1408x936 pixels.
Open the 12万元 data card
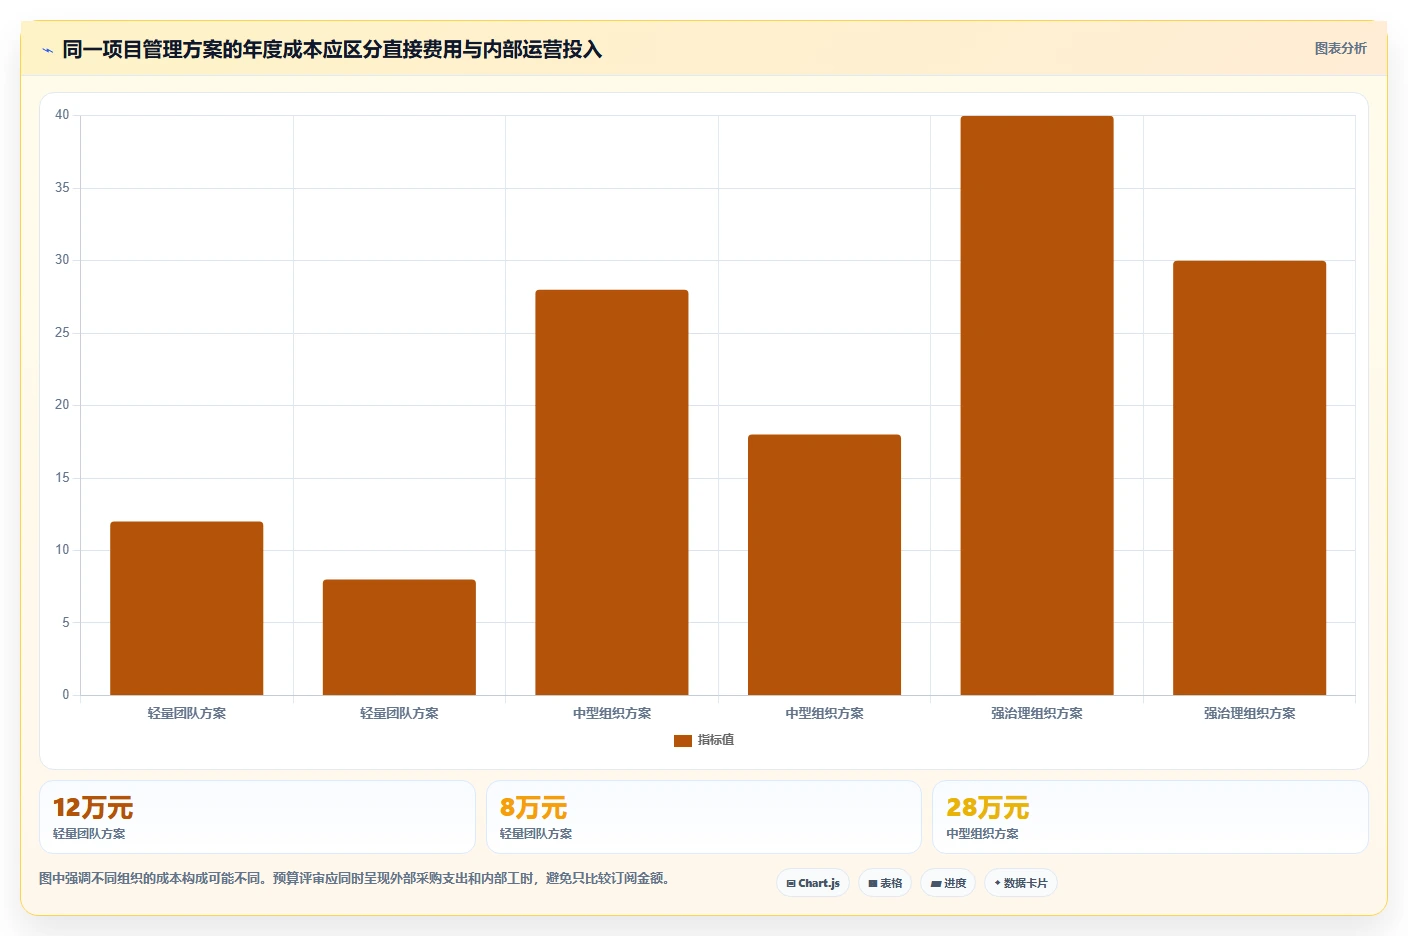coord(257,817)
